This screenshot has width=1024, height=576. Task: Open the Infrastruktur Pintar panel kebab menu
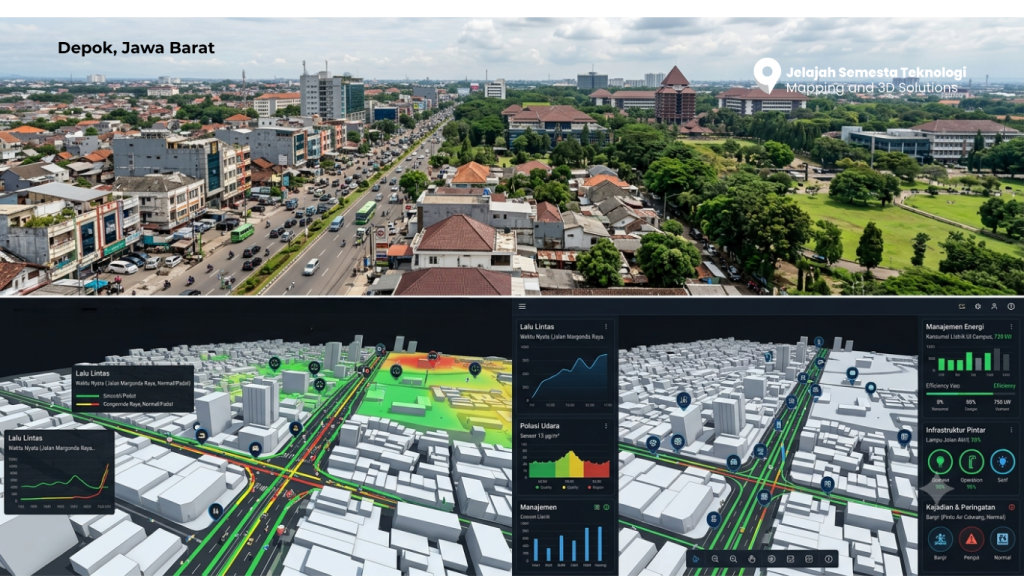1012,430
